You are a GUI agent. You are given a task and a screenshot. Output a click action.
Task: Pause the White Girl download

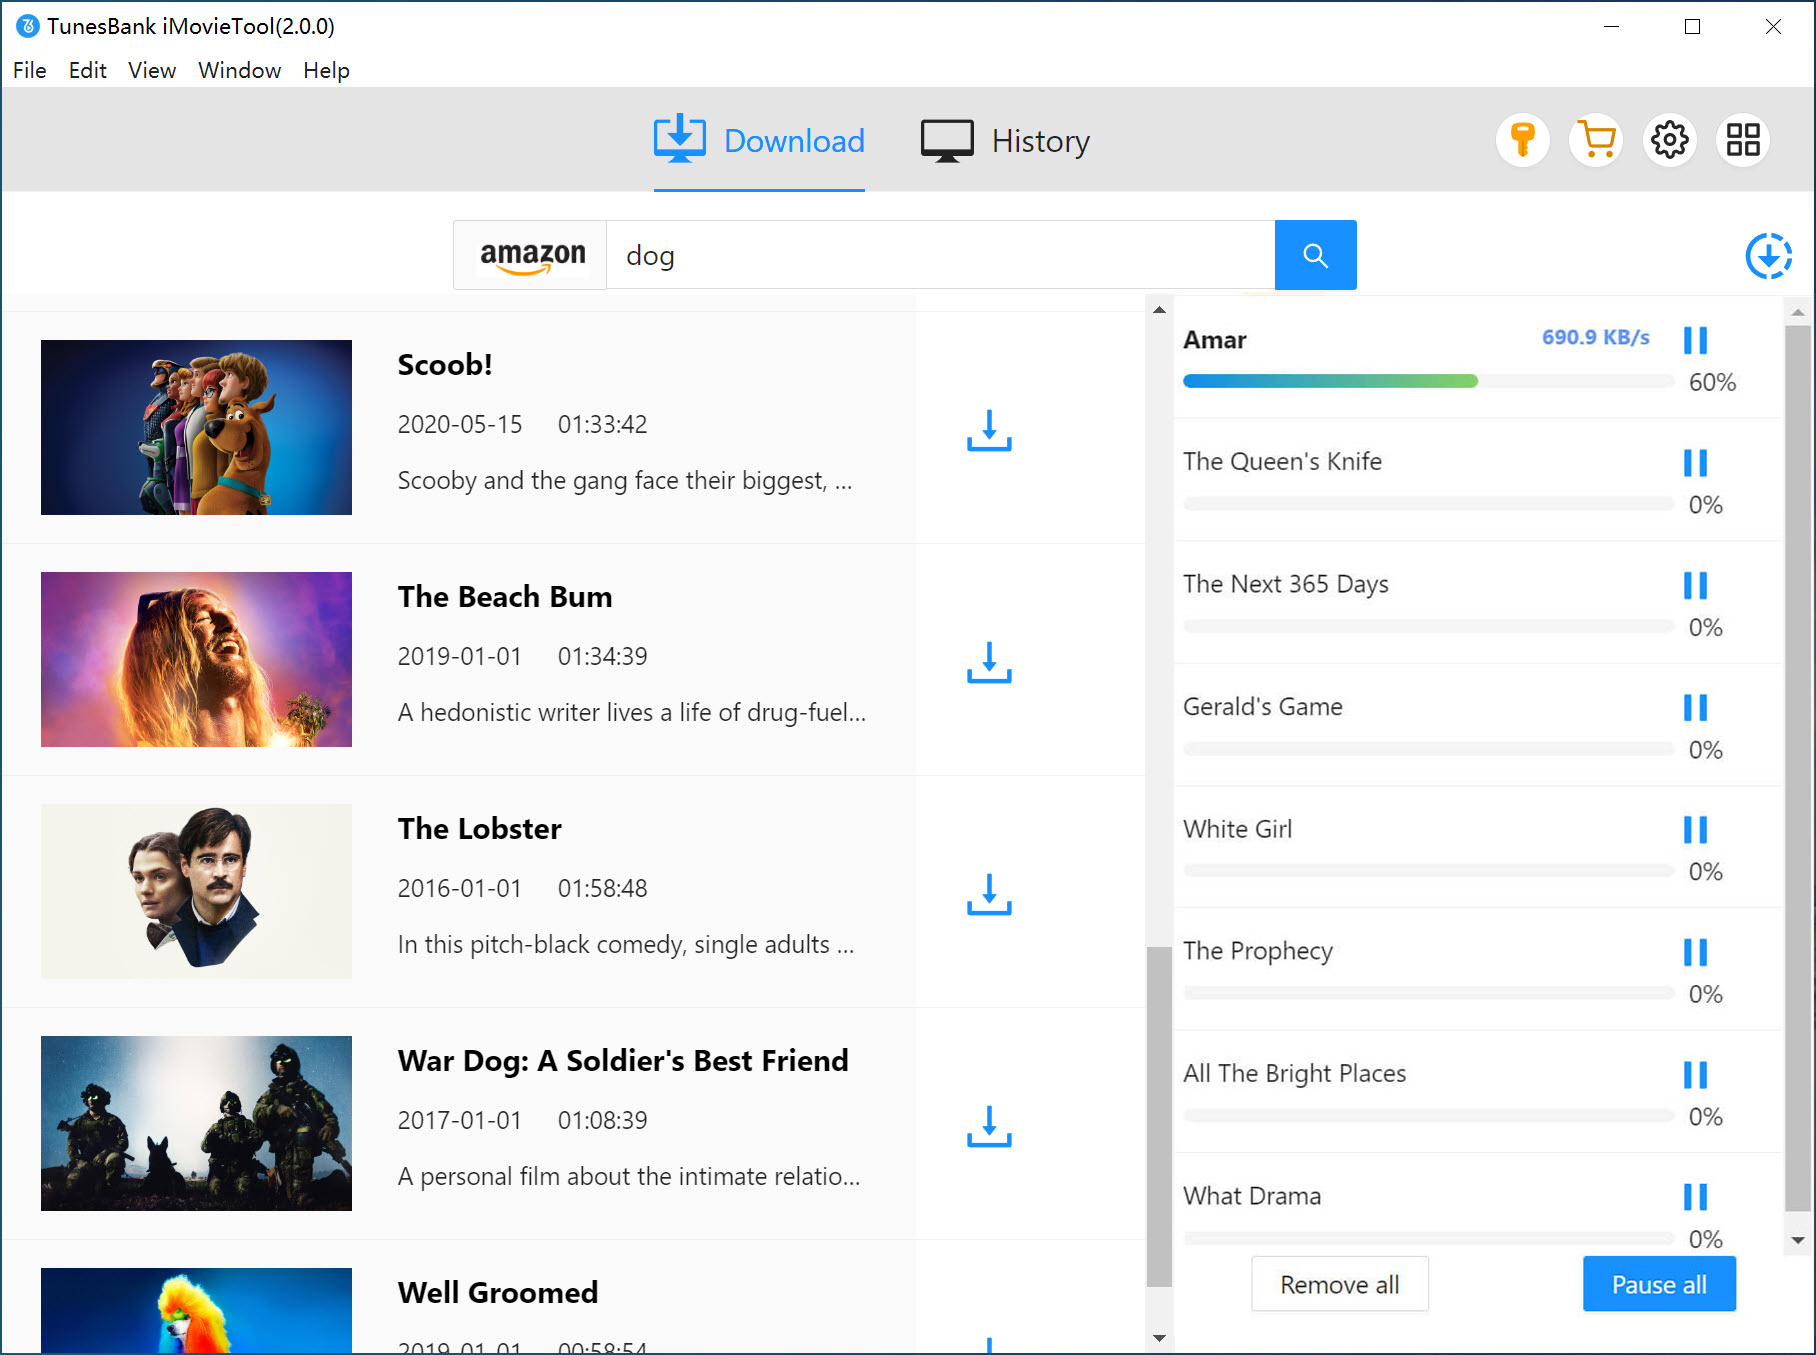[x=1695, y=829]
